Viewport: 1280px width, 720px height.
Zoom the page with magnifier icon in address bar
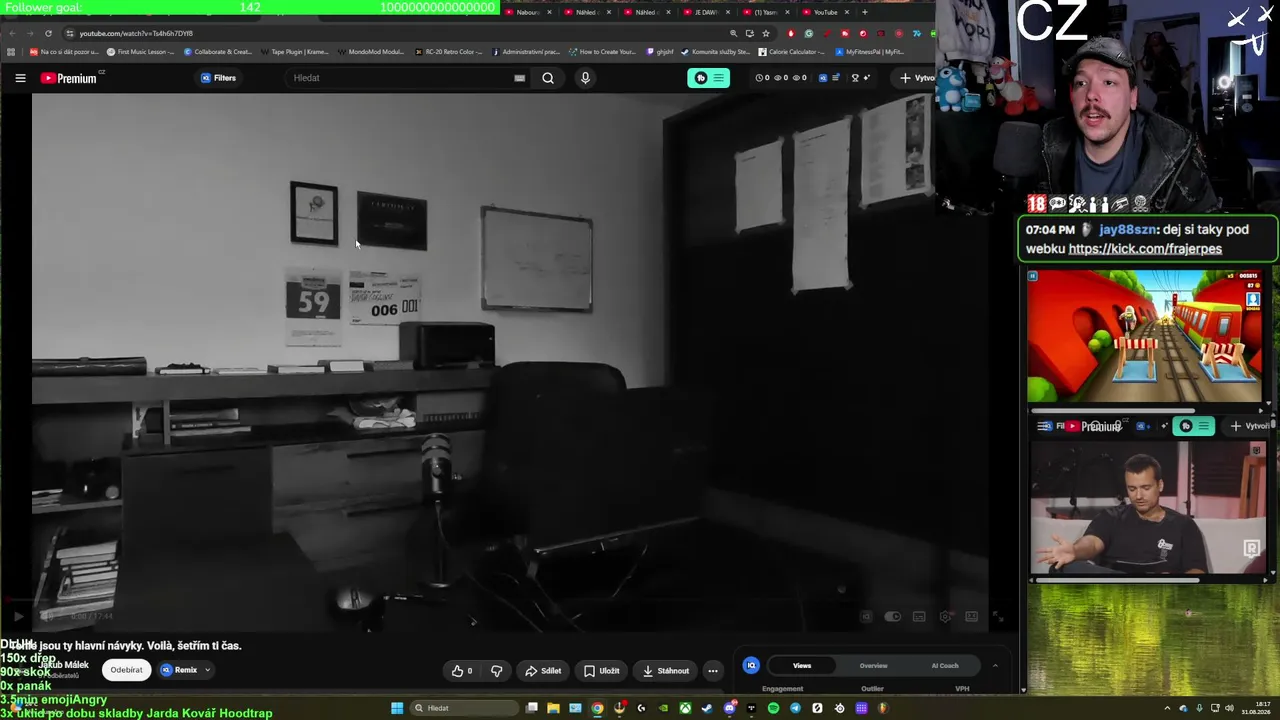(733, 33)
